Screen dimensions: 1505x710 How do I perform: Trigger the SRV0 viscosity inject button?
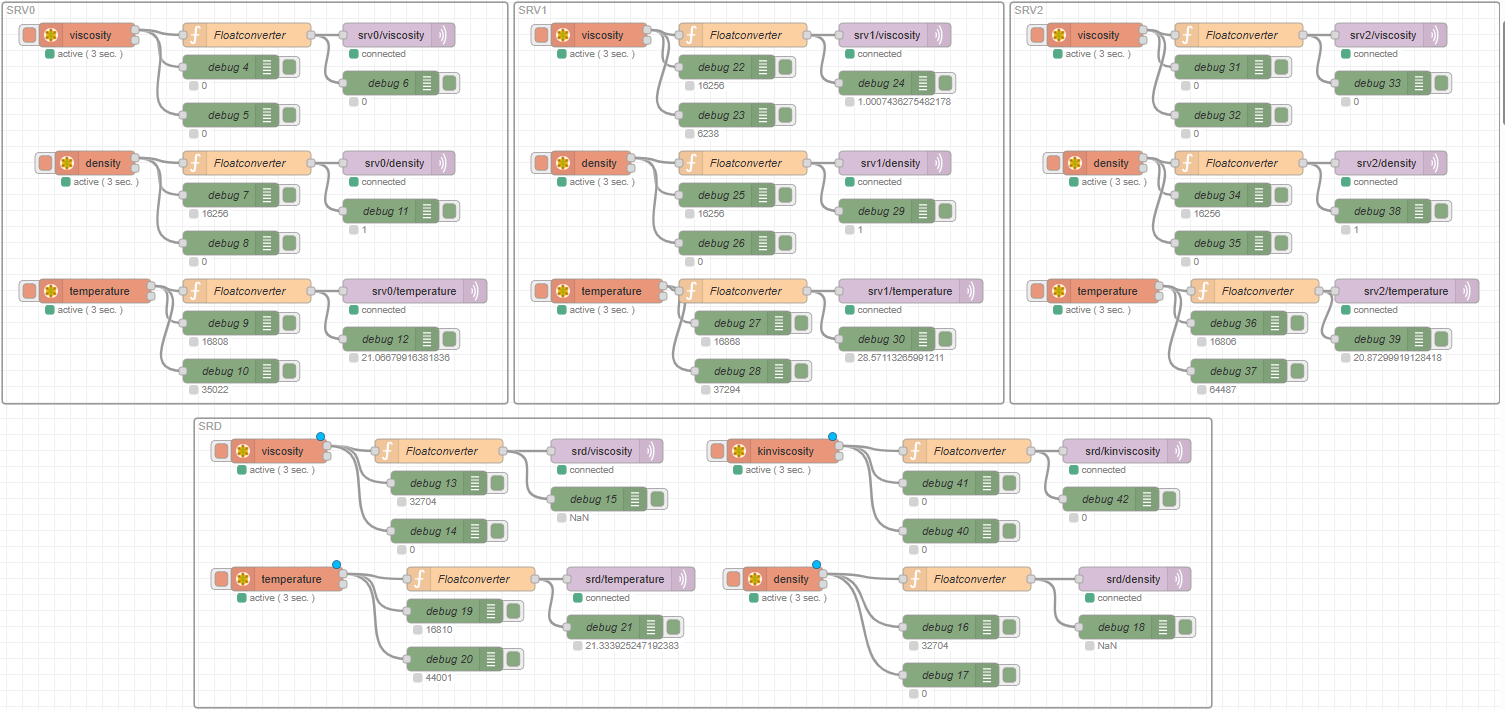point(29,35)
